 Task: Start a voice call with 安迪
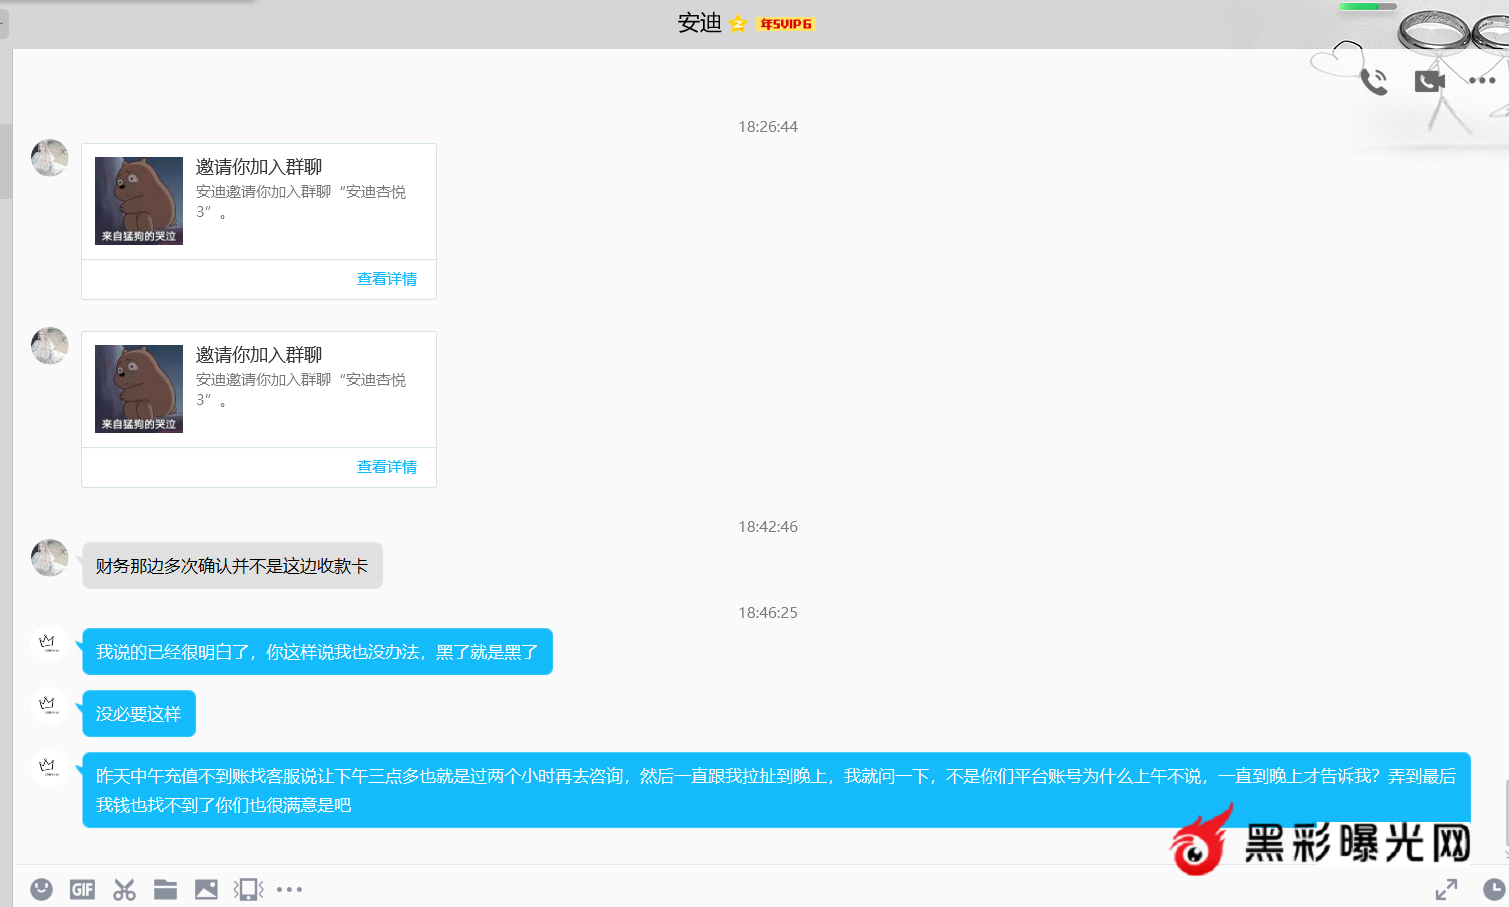[1374, 81]
